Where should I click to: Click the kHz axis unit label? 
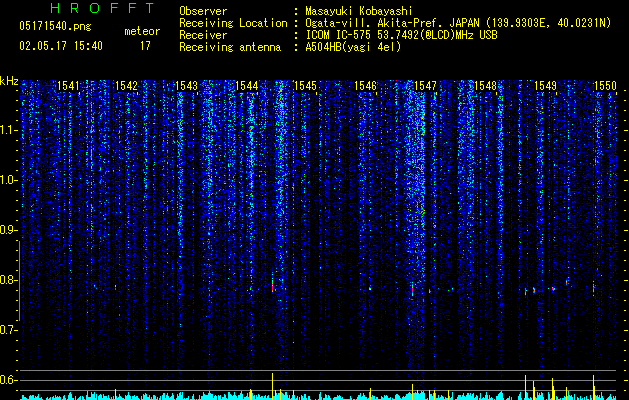[x=9, y=81]
